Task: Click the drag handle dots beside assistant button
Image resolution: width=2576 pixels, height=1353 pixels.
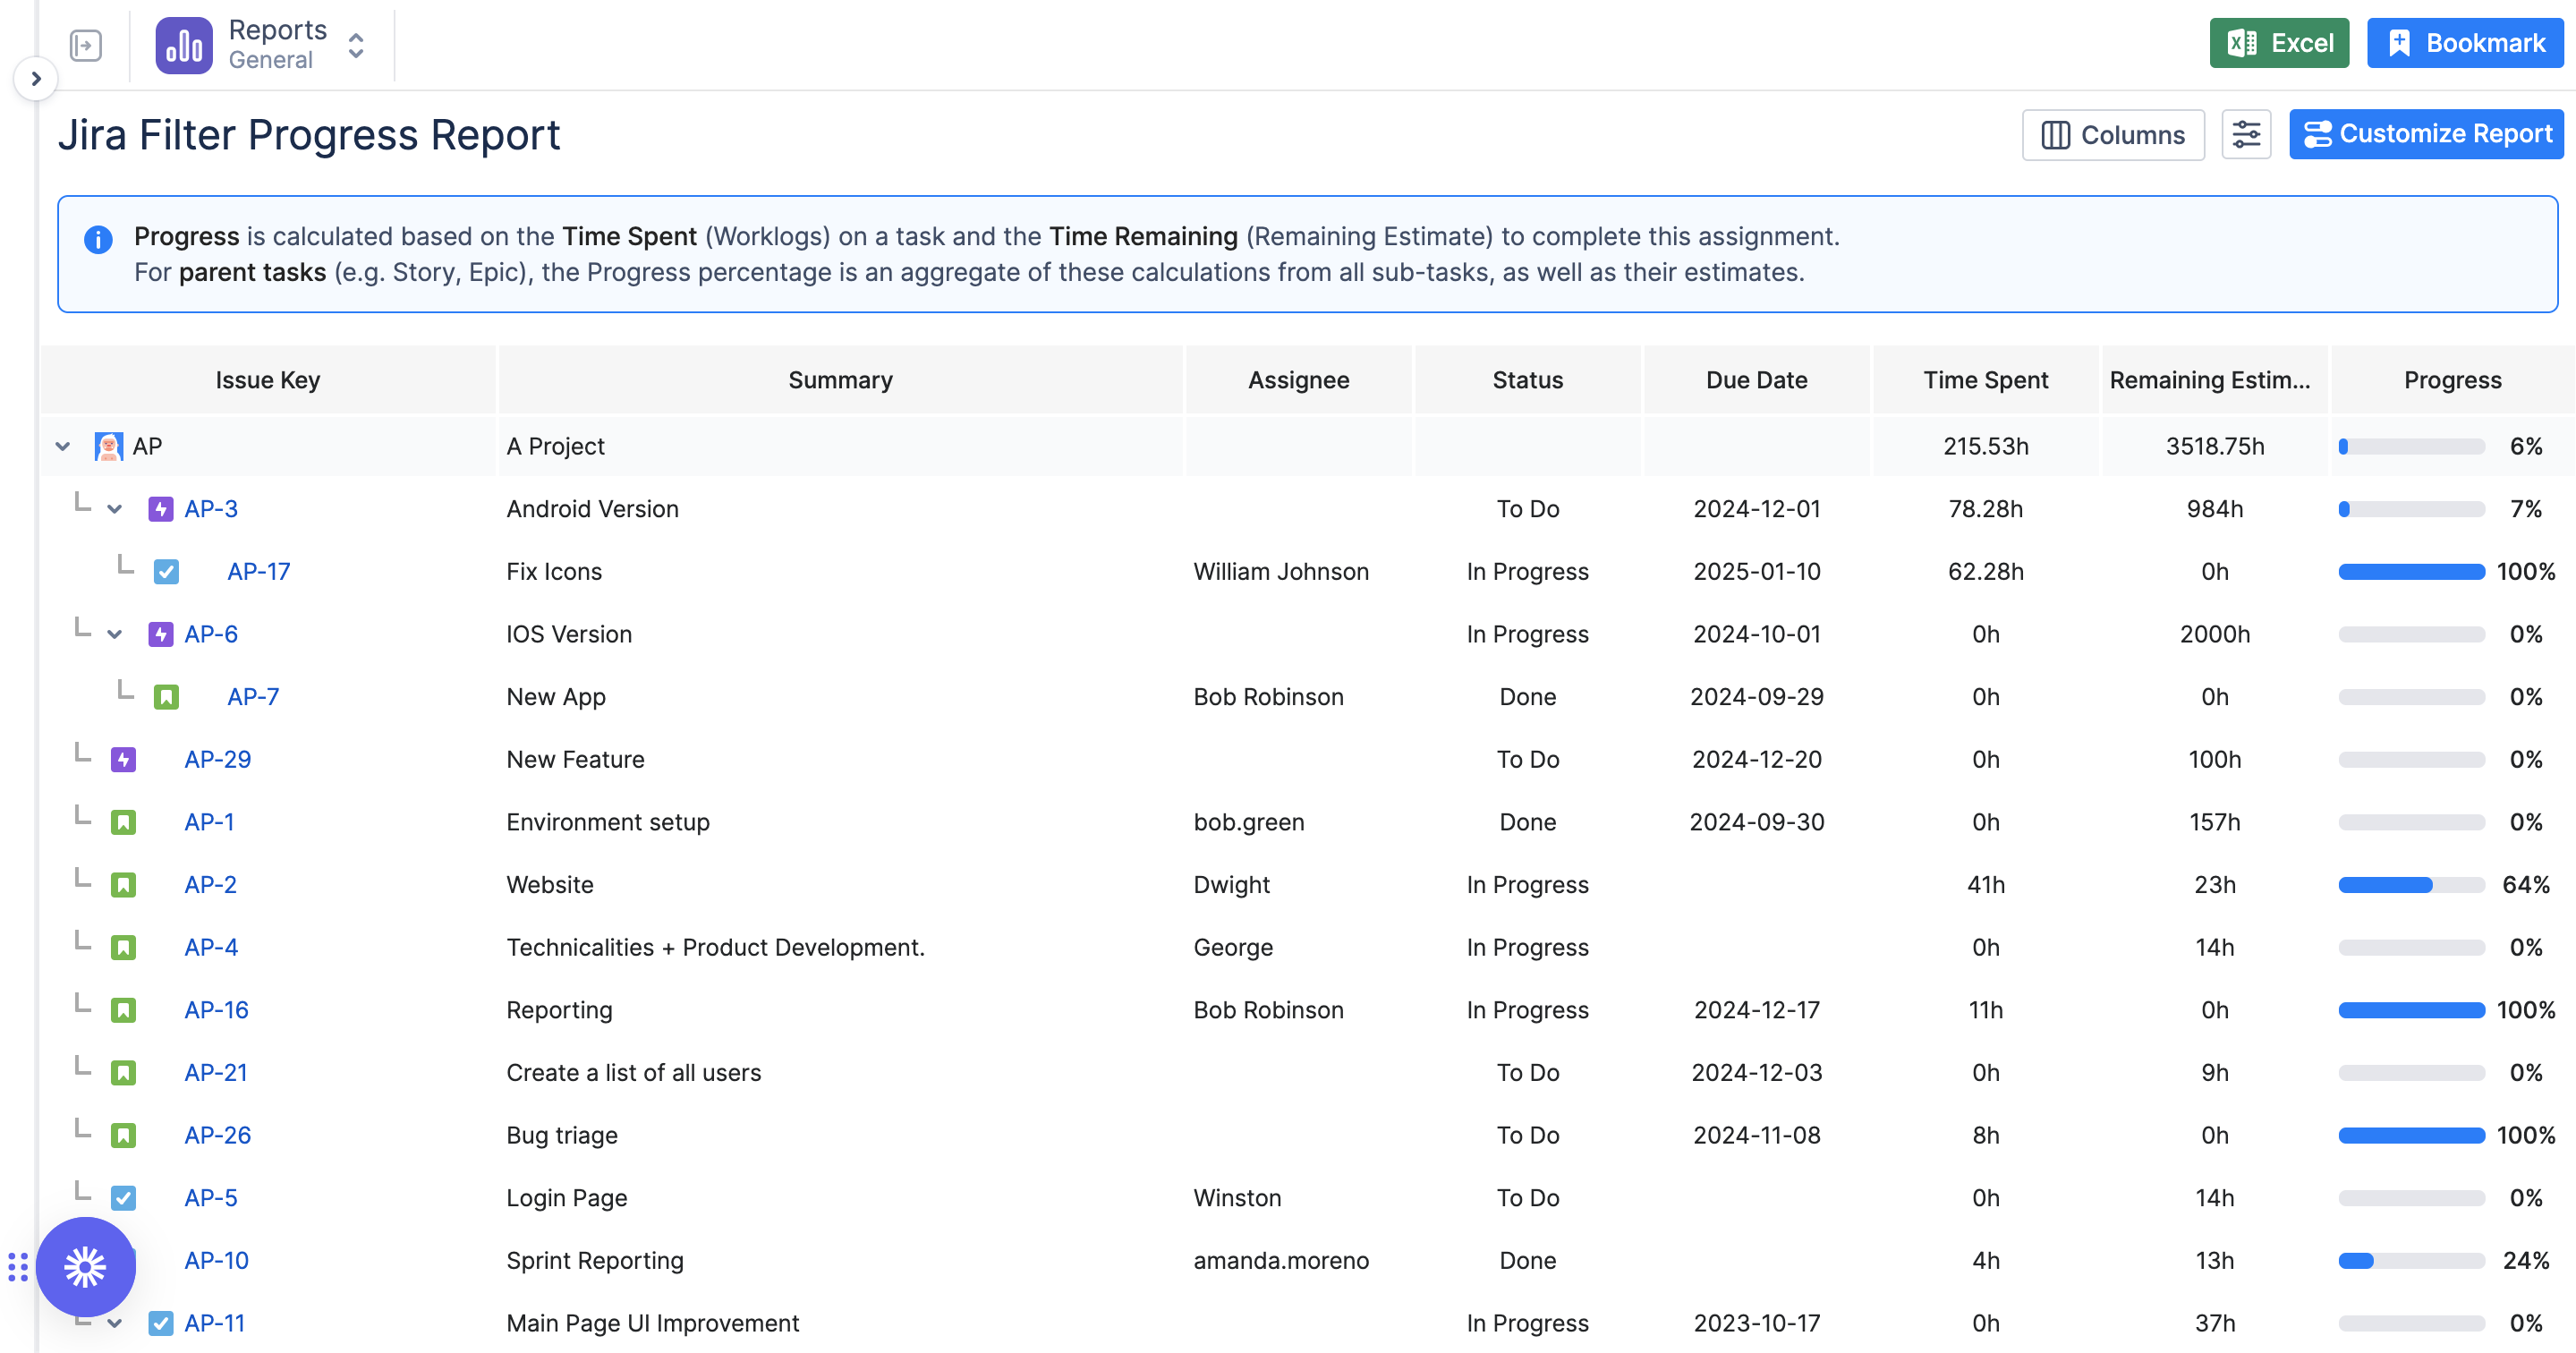Action: point(18,1267)
